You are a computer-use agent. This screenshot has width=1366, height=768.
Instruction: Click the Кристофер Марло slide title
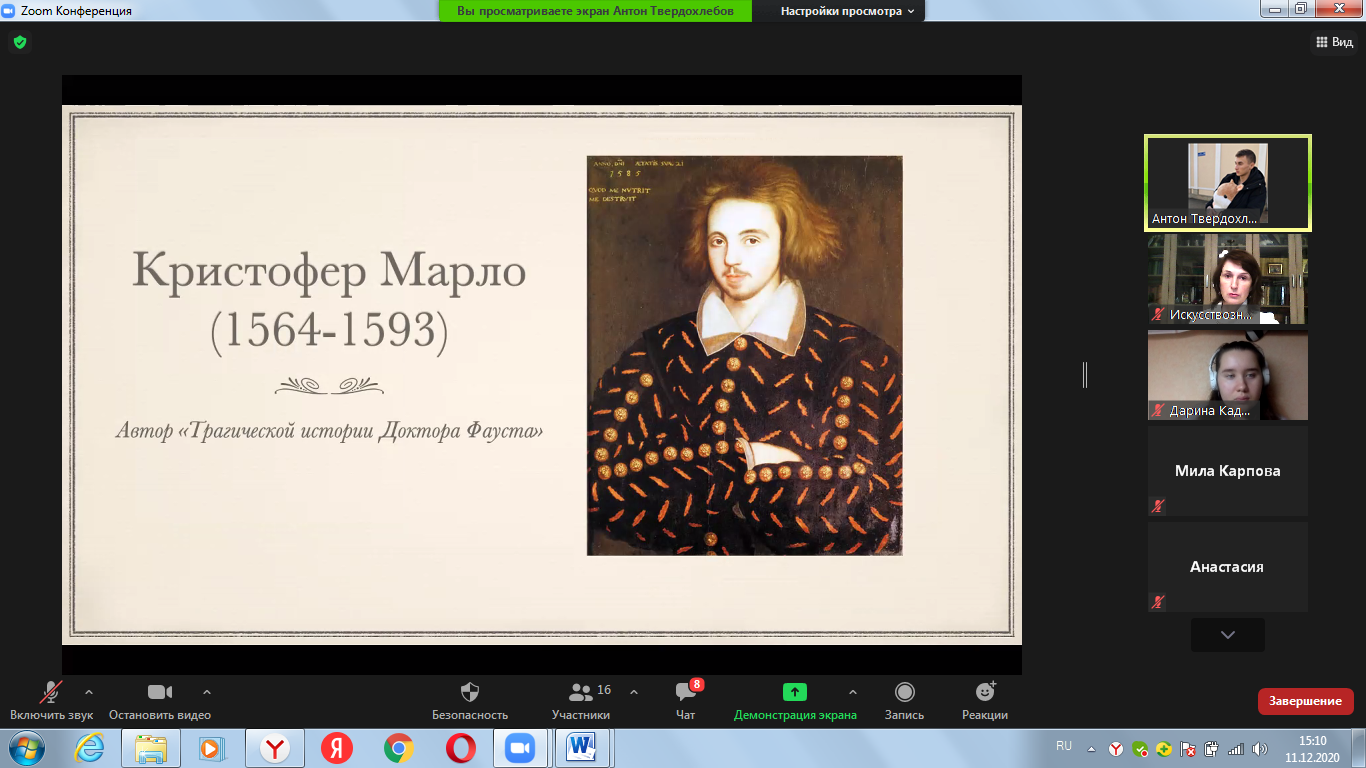[329, 271]
